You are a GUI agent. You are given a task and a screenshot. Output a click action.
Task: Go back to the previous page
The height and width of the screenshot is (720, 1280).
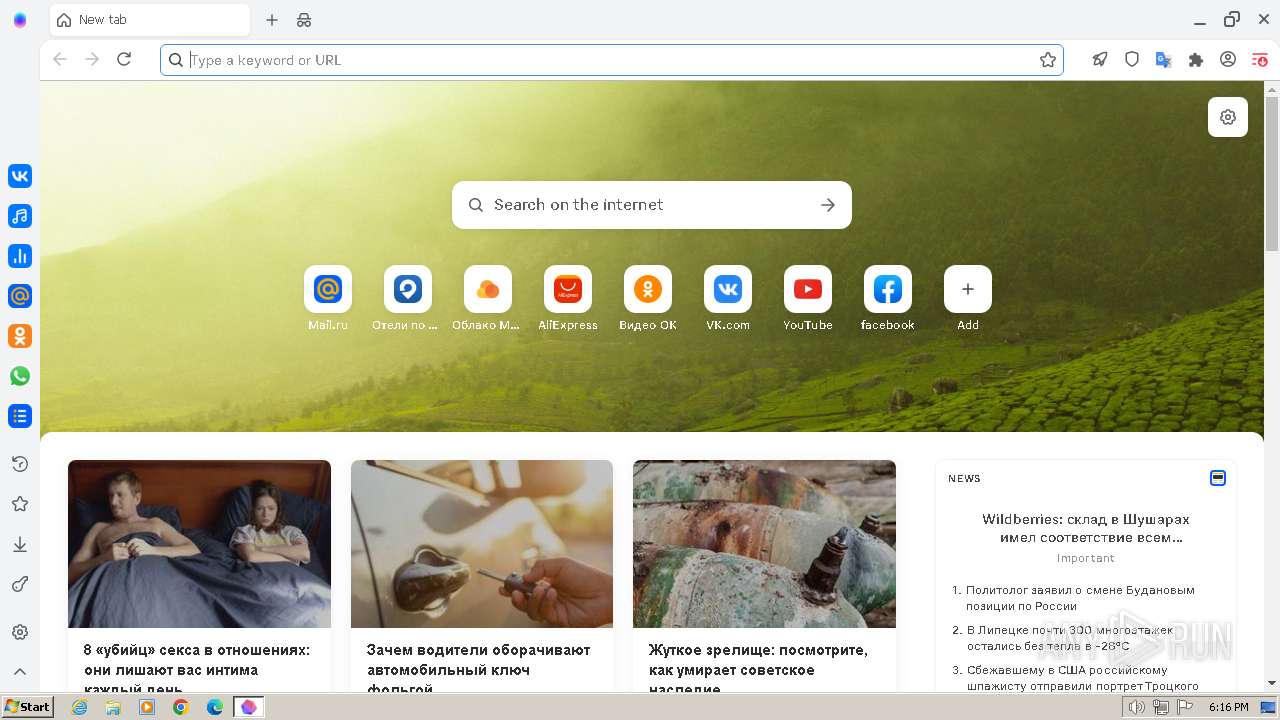click(x=60, y=60)
